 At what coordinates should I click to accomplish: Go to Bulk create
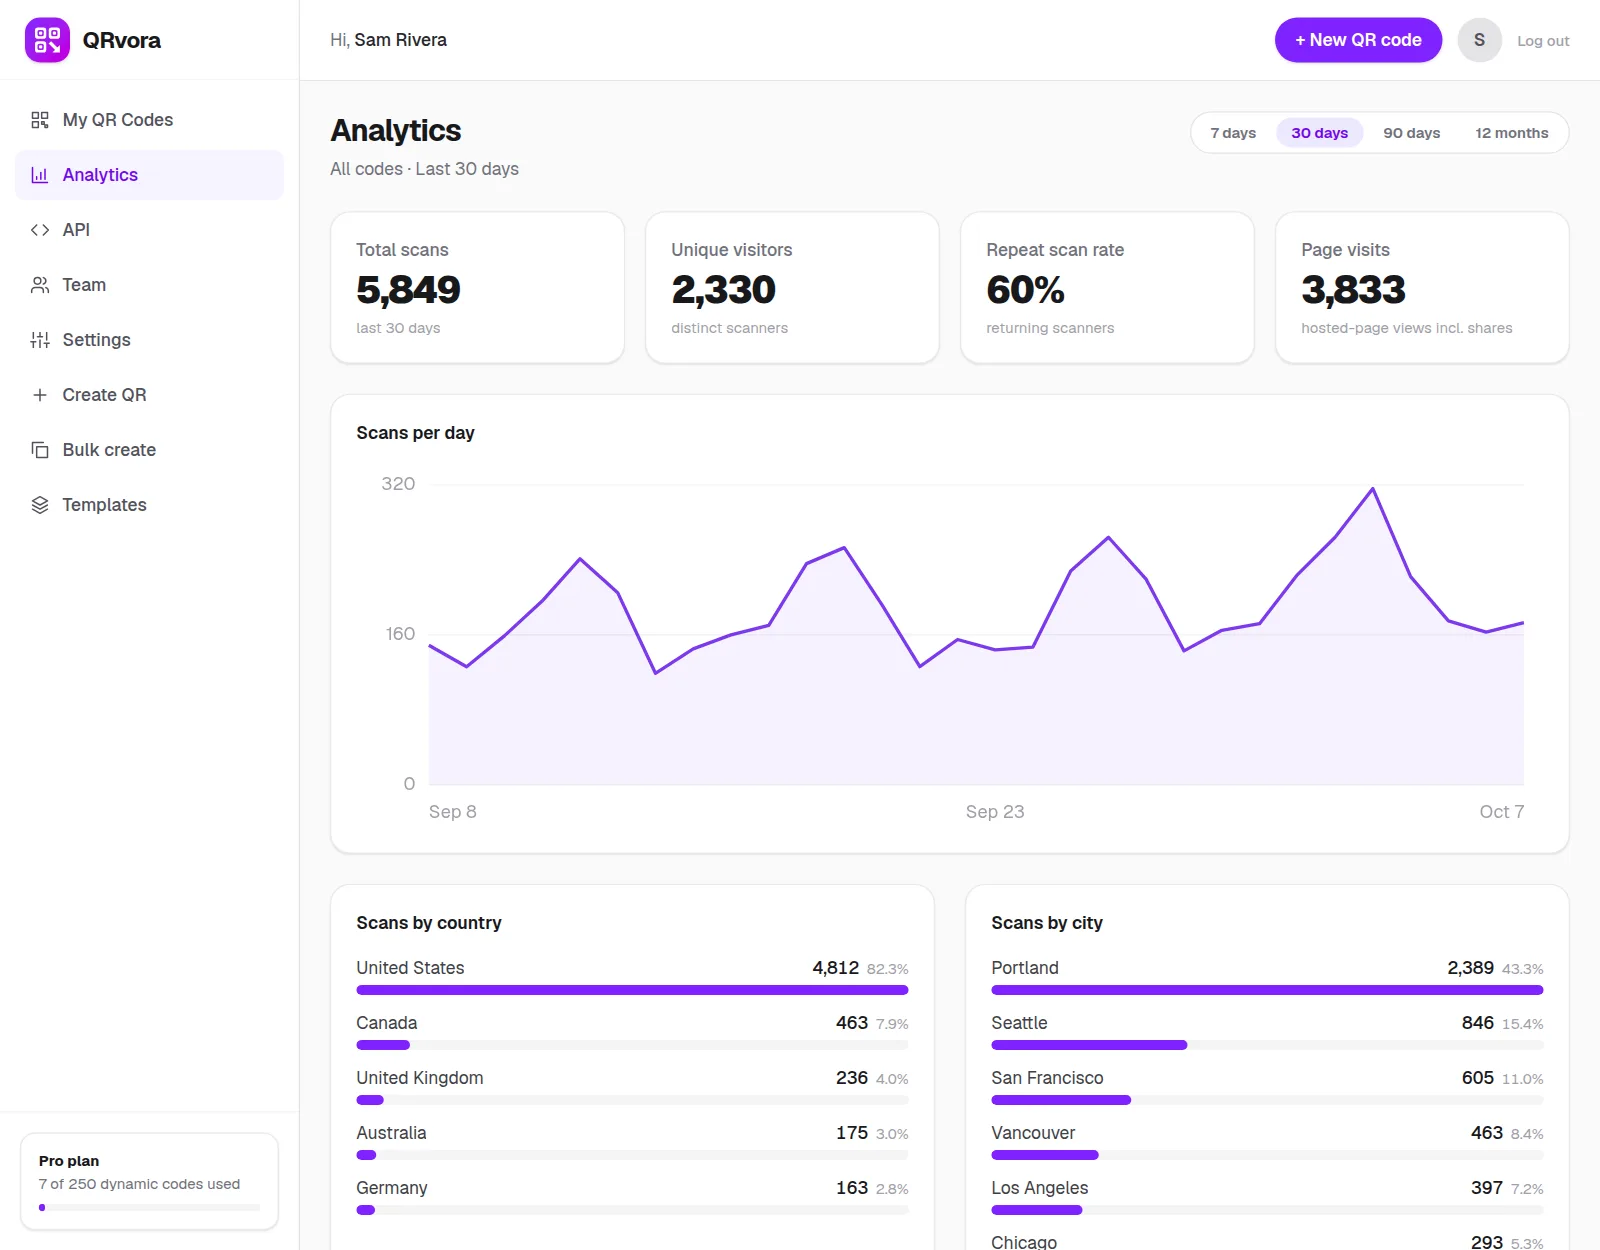coord(149,450)
